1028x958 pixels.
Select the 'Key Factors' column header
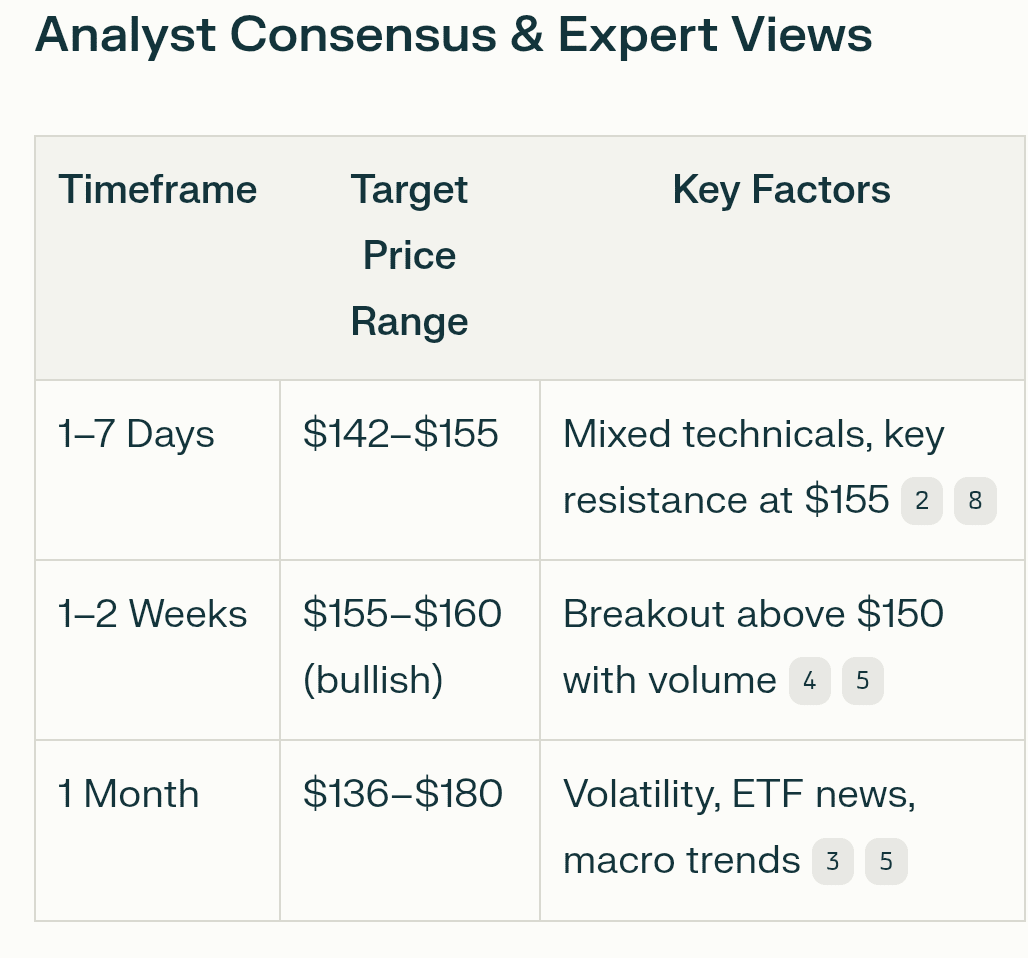781,189
